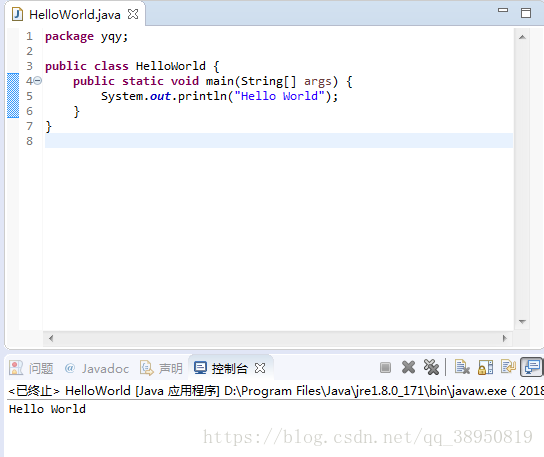Image resolution: width=544 pixels, height=457 pixels.
Task: Collapse the main method fold marker
Action: pyautogui.click(x=38, y=81)
